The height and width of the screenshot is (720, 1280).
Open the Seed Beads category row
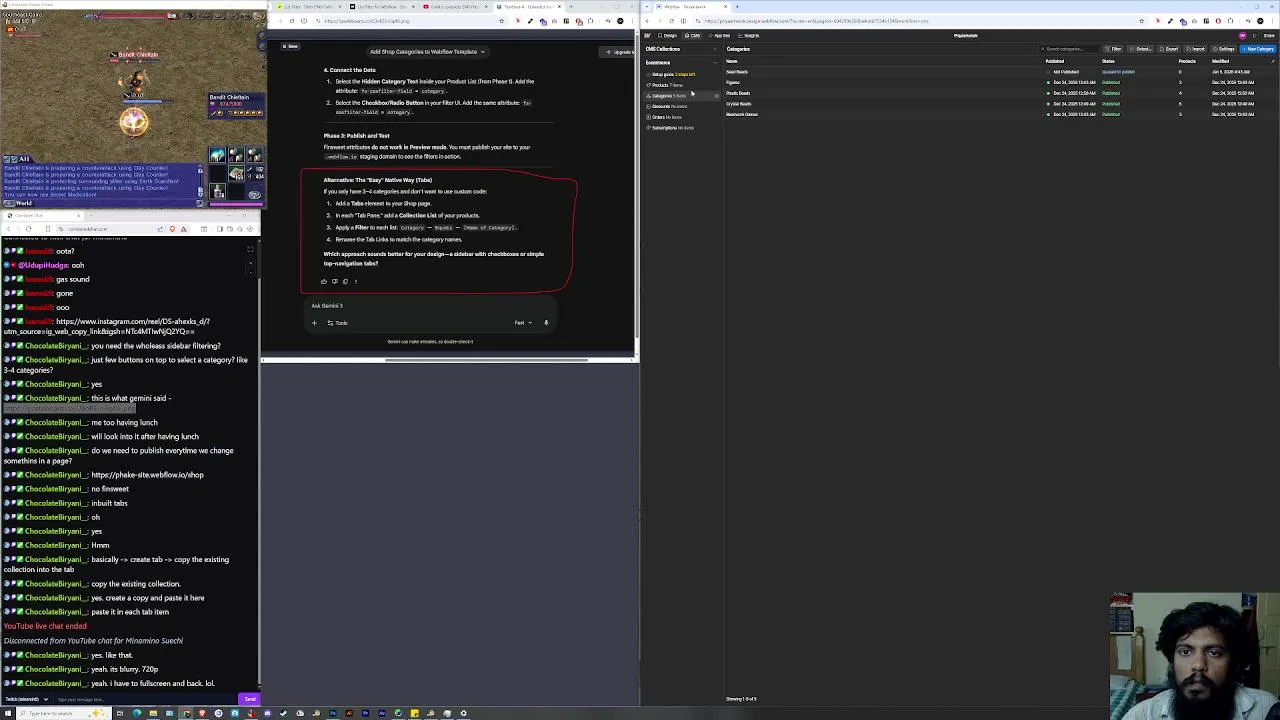1000,72
